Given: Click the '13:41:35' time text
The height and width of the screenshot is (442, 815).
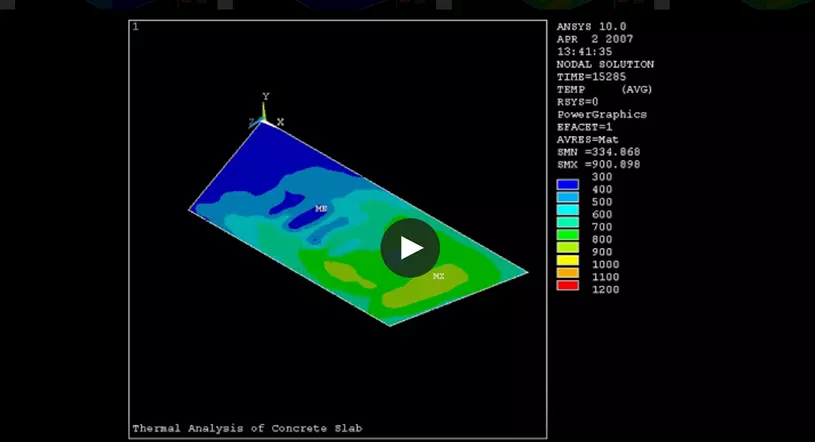Looking at the screenshot, I should (x=584, y=51).
